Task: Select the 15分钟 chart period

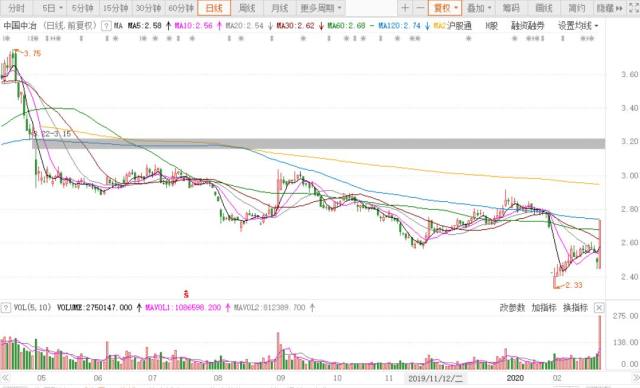Action: coord(116,8)
